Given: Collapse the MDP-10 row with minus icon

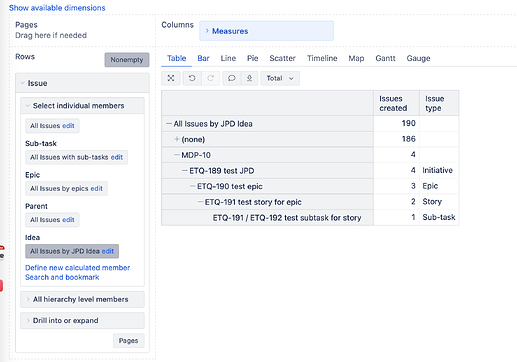Looking at the screenshot, I should [177, 155].
